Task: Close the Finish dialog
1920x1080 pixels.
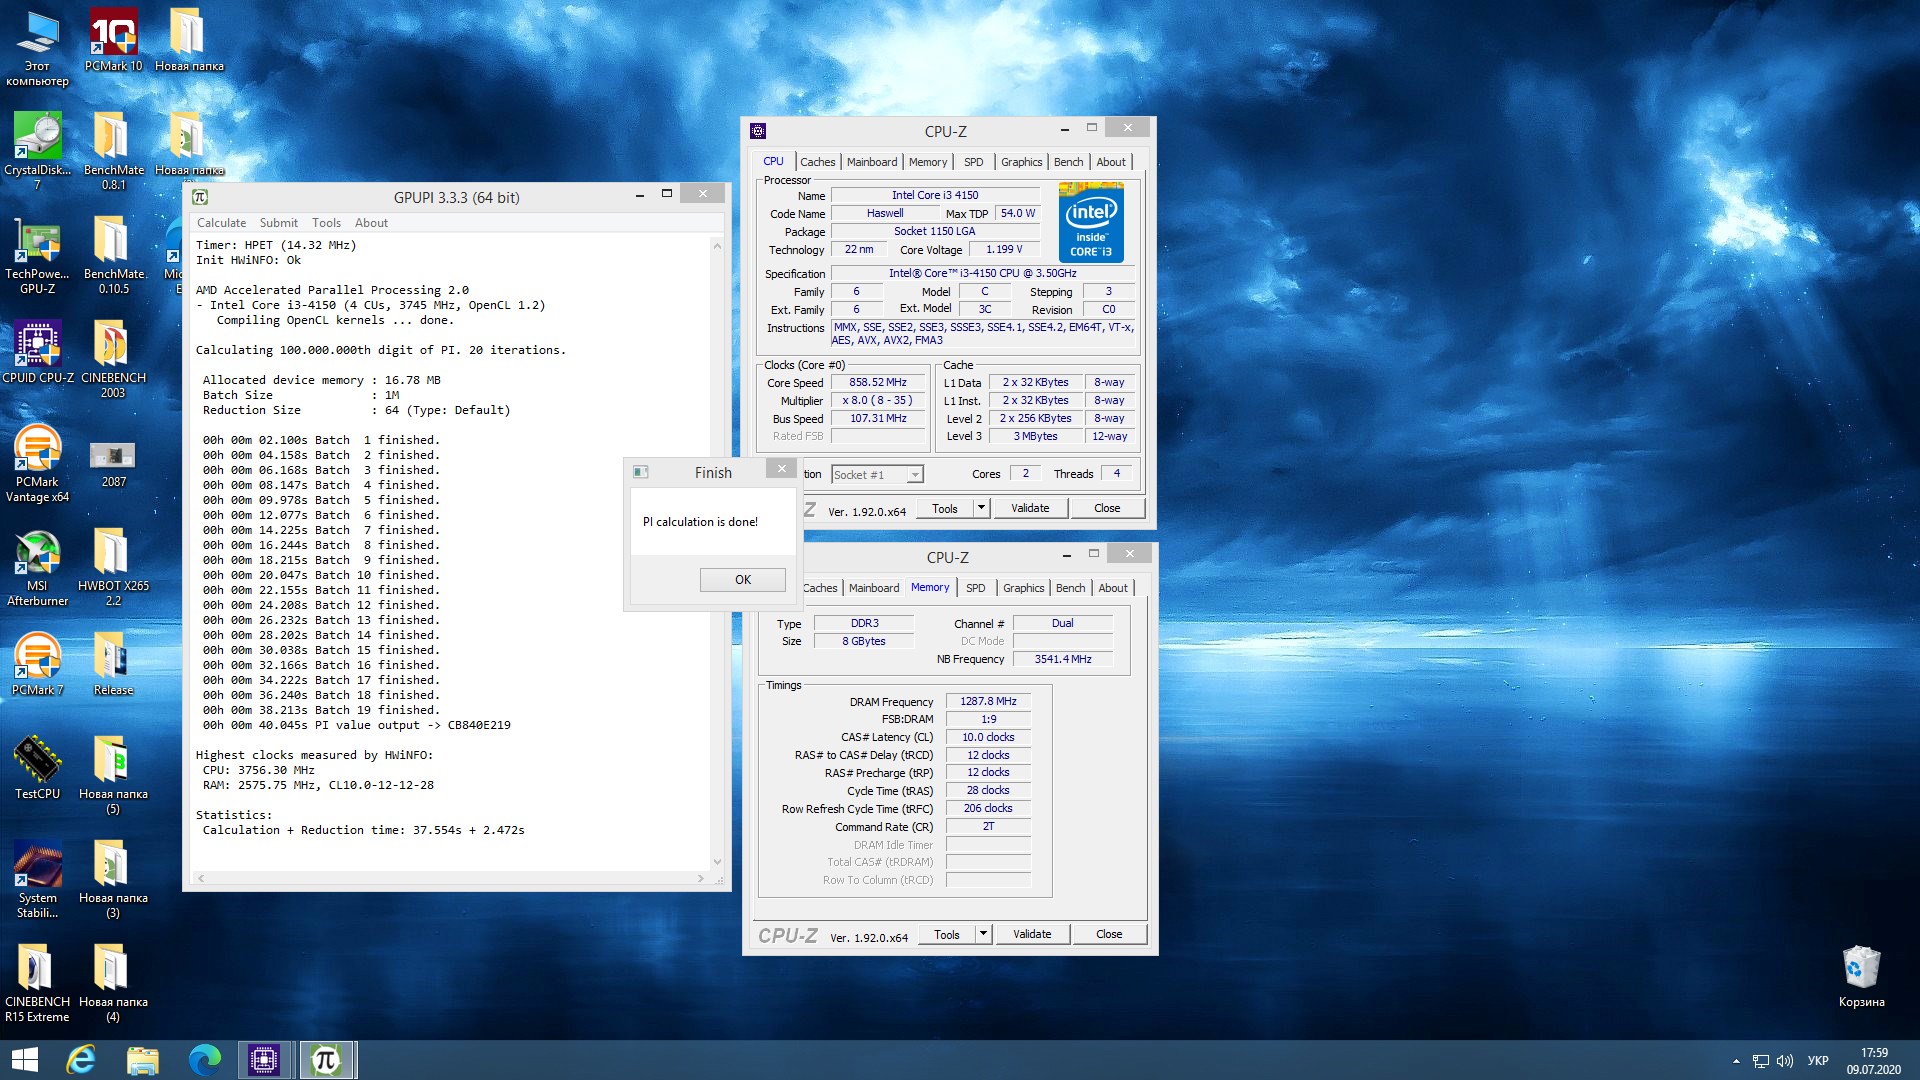Action: (x=782, y=469)
